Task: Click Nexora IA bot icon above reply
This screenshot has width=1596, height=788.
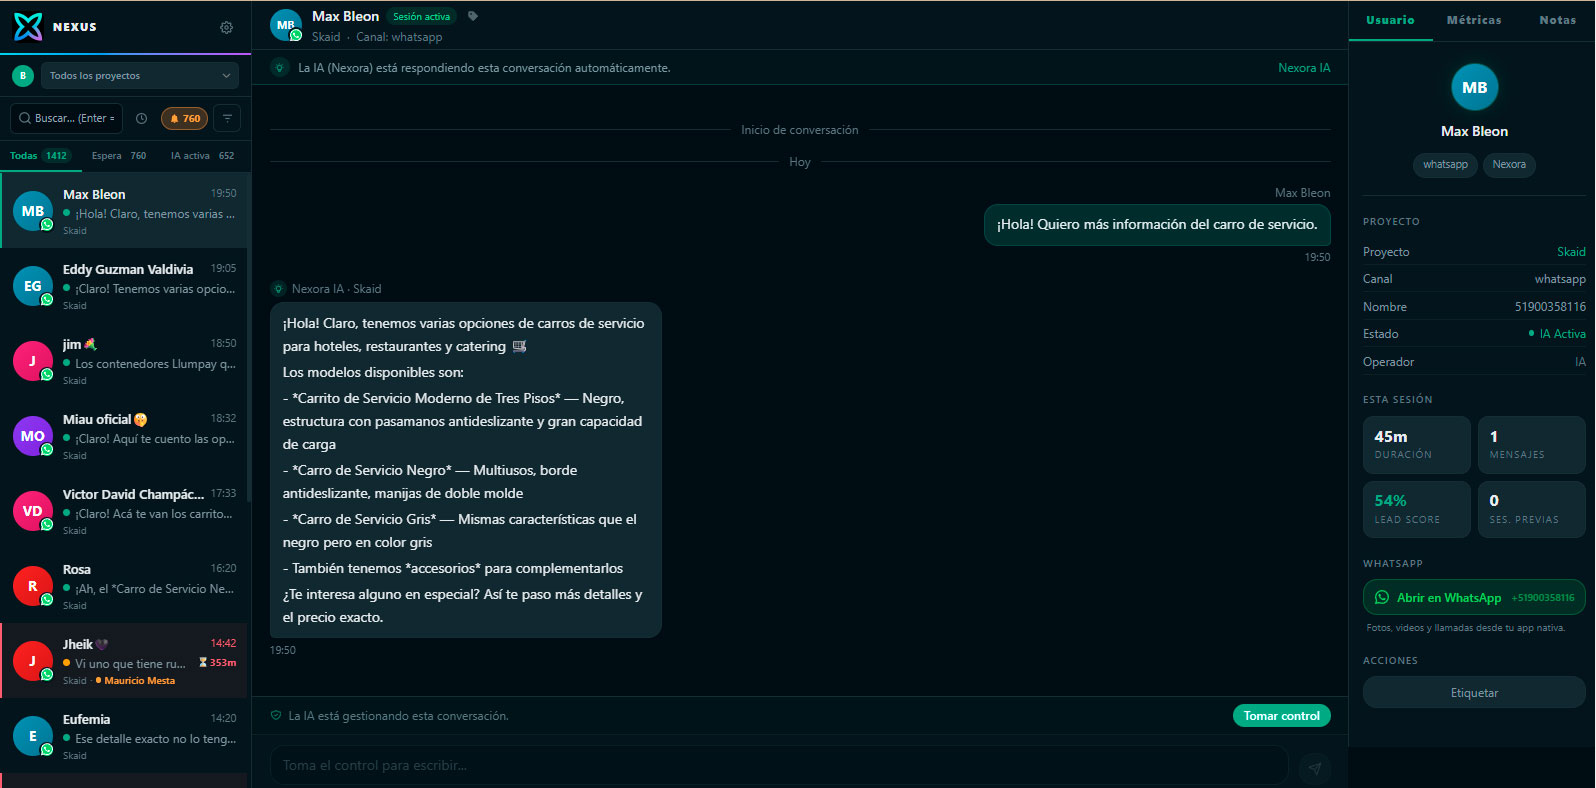Action: pyautogui.click(x=279, y=289)
